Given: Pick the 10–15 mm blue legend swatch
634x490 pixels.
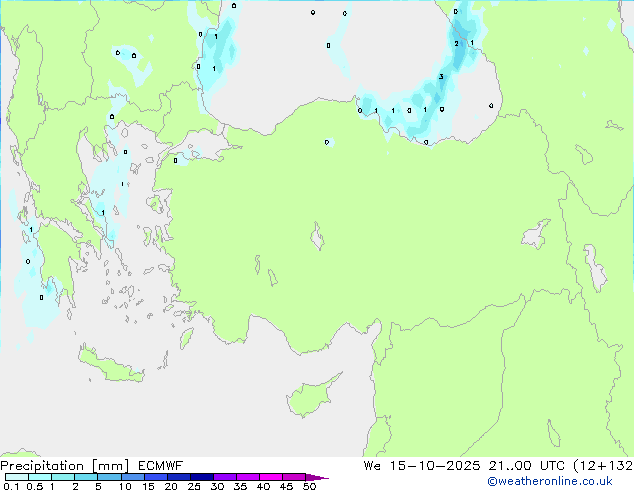Looking at the screenshot, I should 132,477.
